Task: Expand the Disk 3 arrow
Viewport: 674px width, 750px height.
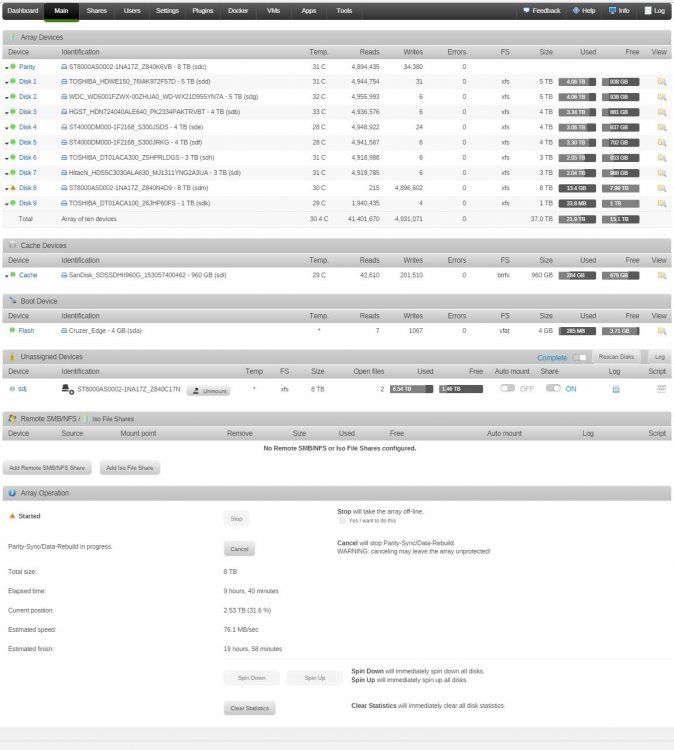Action: click(7, 113)
